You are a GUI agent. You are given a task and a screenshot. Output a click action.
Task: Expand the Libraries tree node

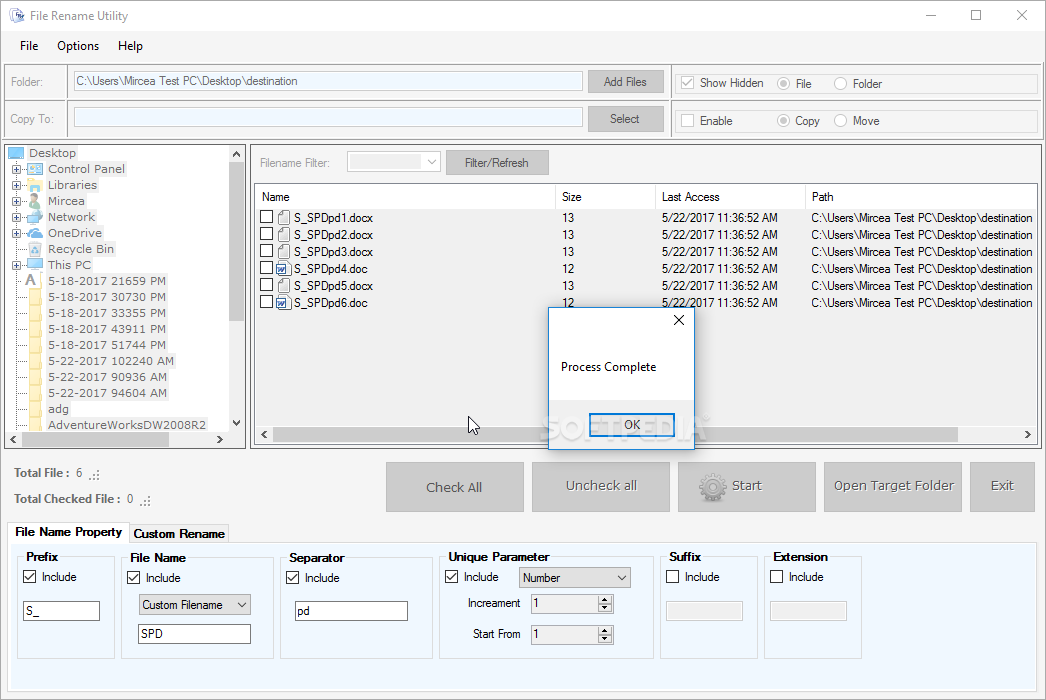(17, 185)
